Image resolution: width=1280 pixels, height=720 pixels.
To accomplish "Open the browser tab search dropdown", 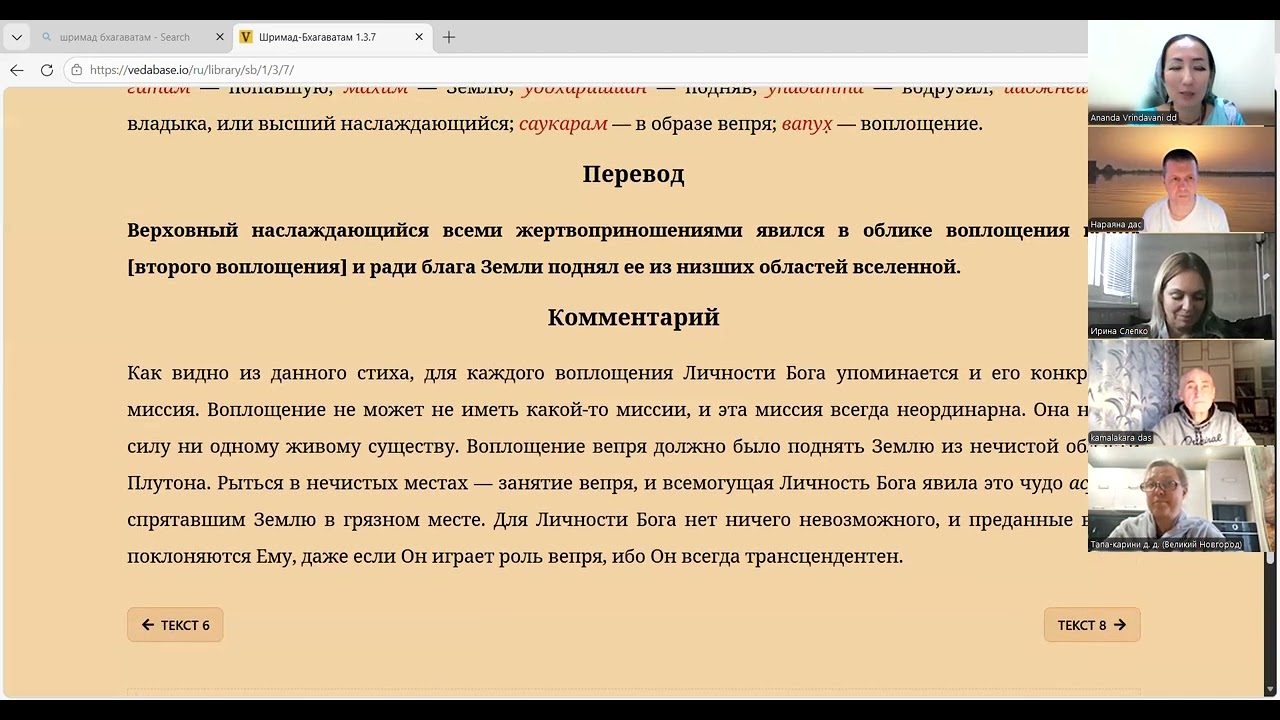I will pos(17,37).
